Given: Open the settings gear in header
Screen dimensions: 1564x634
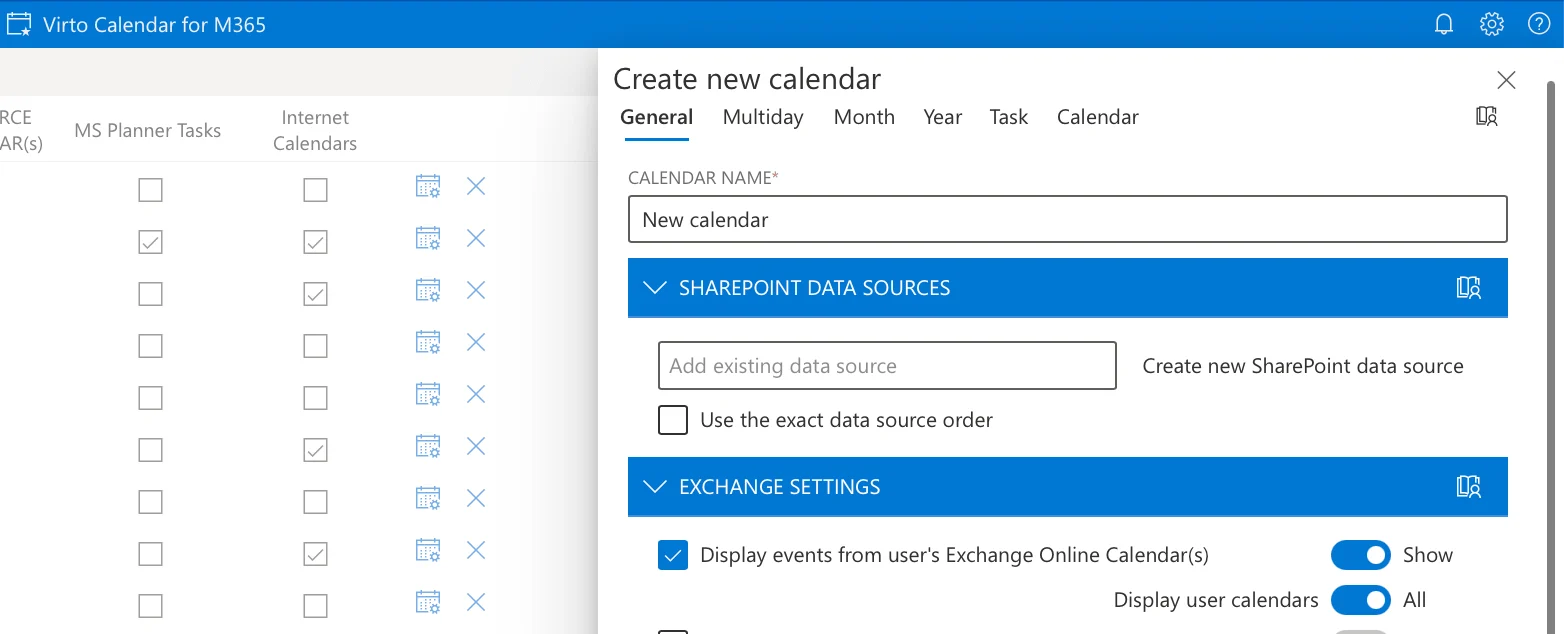Looking at the screenshot, I should click(1491, 24).
